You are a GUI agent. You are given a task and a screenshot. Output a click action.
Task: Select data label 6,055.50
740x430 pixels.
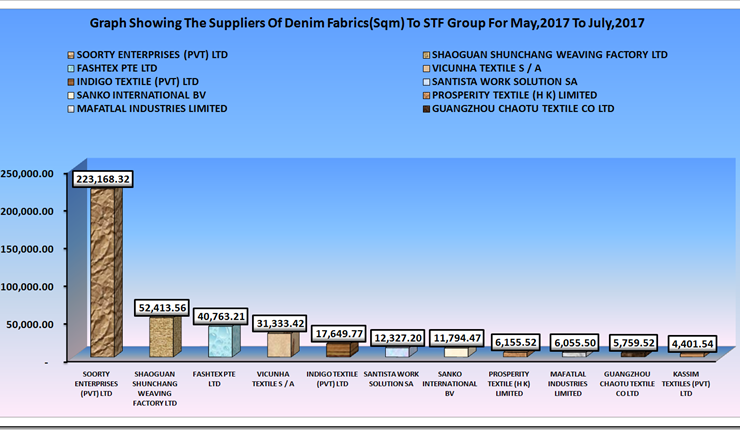coord(575,343)
